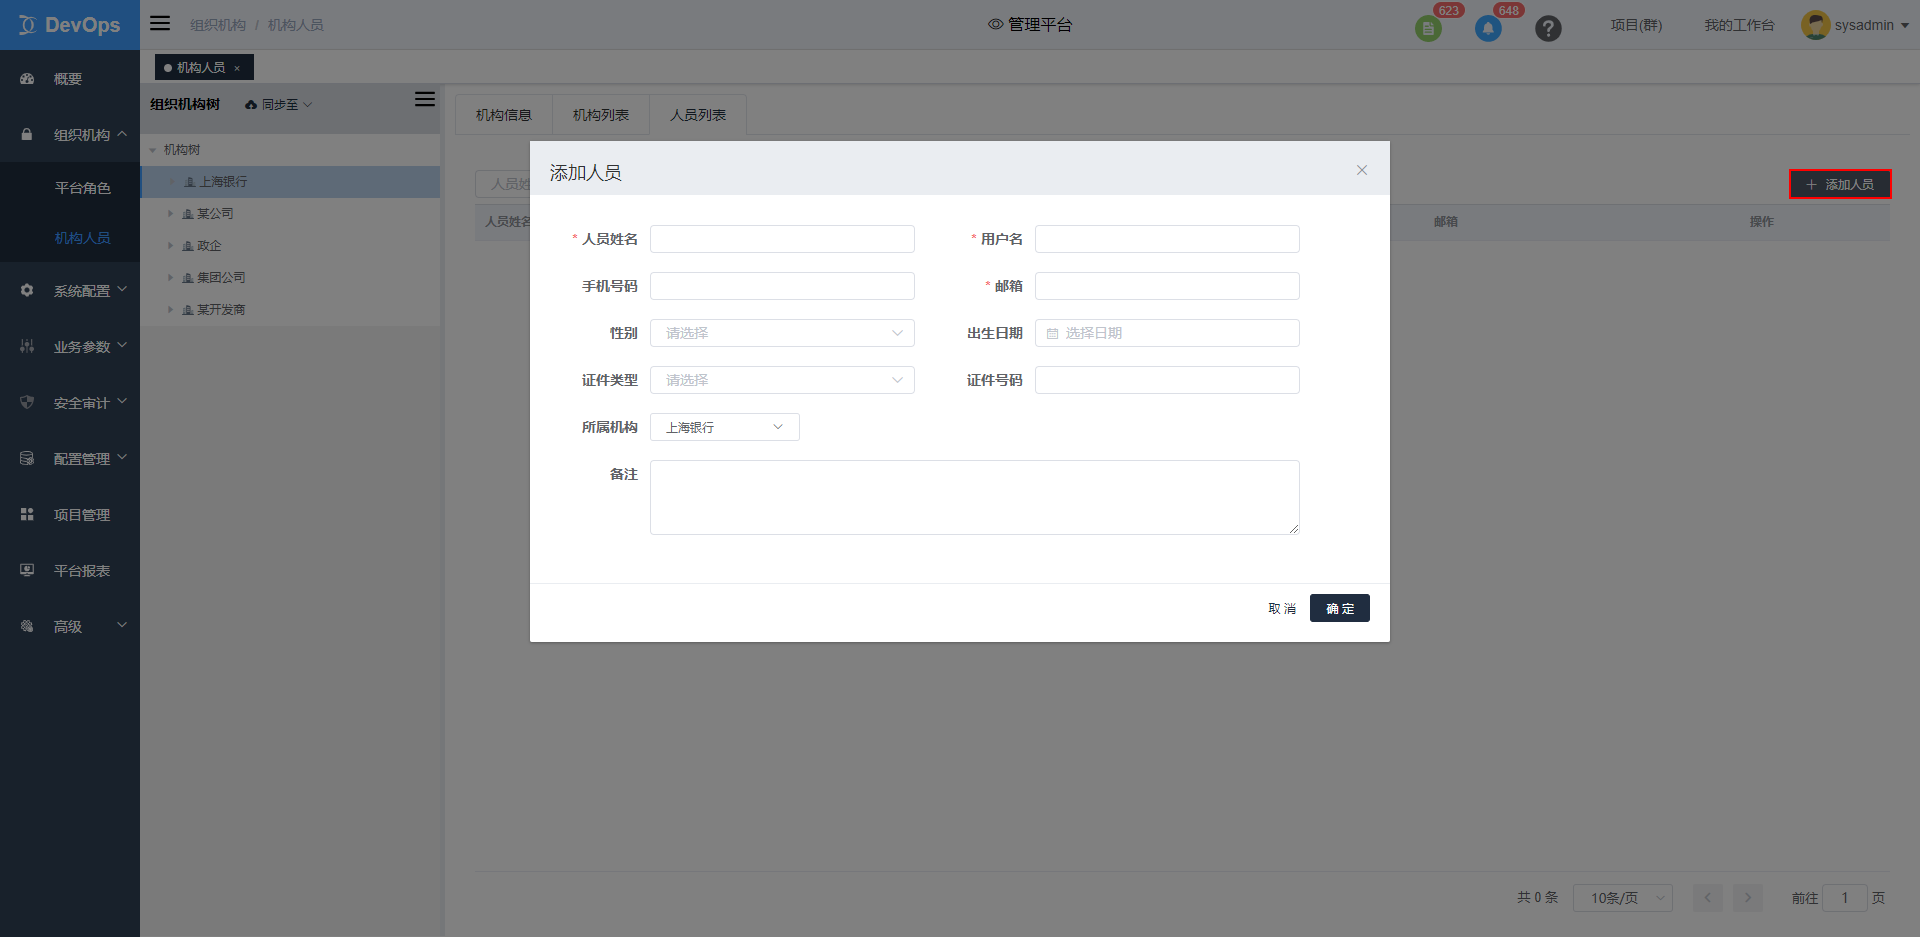Expand the 业务参数 sidebar menu
Viewport: 1920px width, 937px height.
pyautogui.click(x=122, y=345)
